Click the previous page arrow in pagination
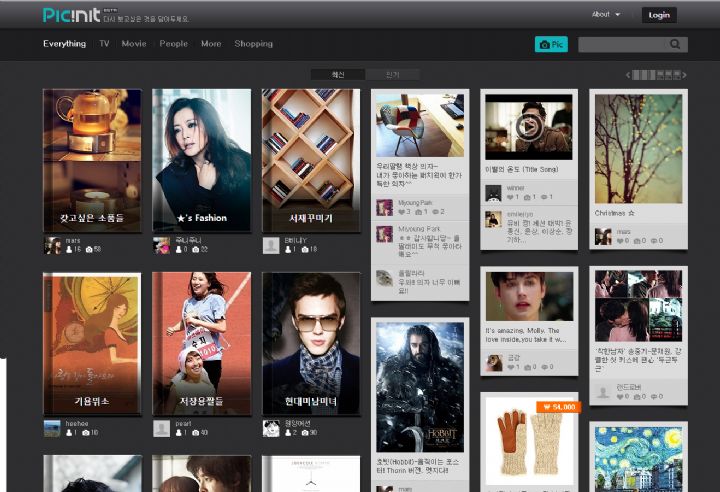720x492 pixels. click(629, 75)
